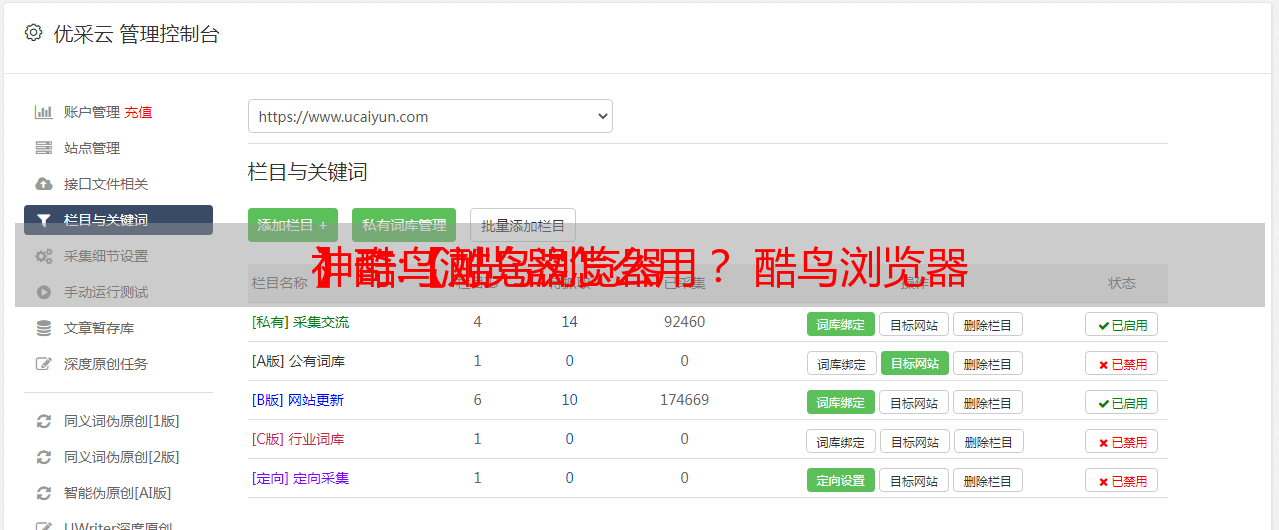
Task: Click the [A版] 公有词库 column name
Action: point(298,361)
